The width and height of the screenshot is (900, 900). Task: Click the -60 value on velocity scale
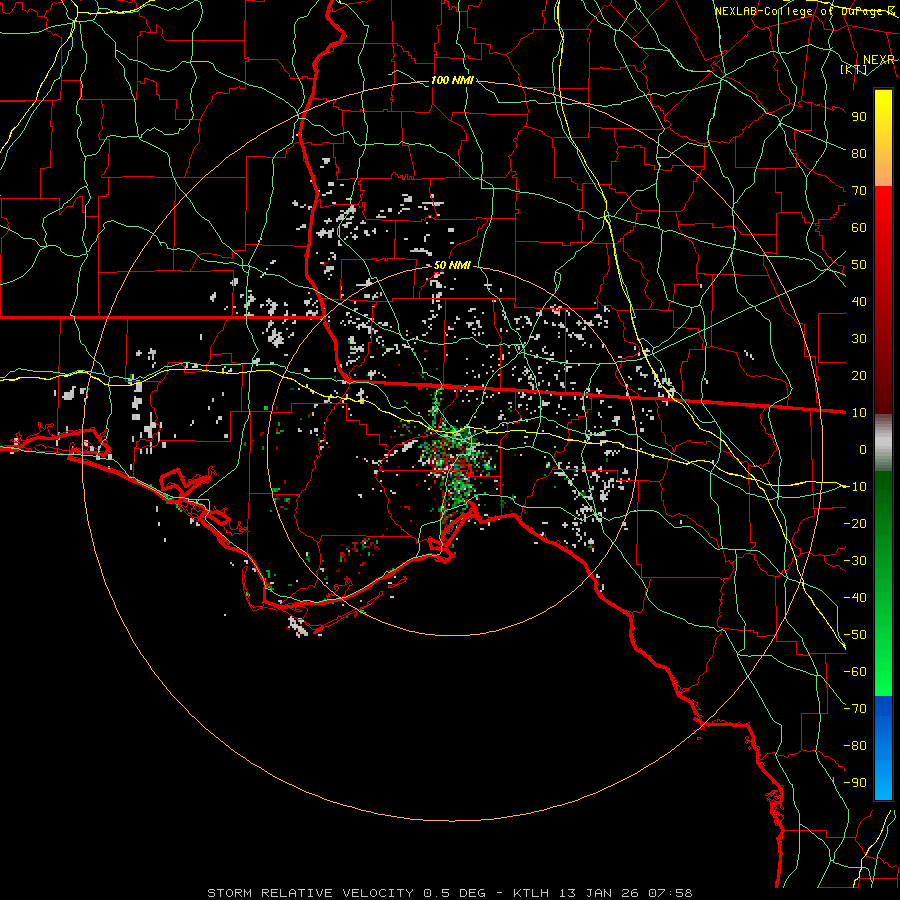pyautogui.click(x=855, y=672)
